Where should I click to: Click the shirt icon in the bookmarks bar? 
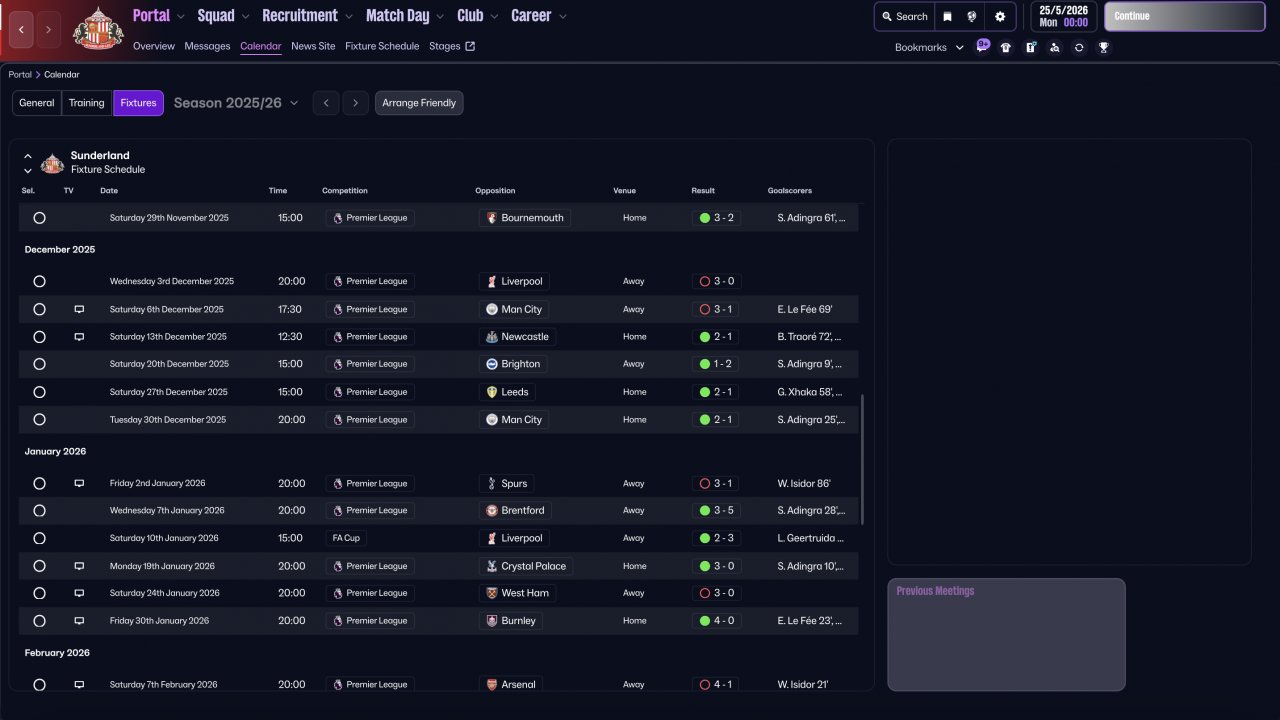coord(1006,47)
